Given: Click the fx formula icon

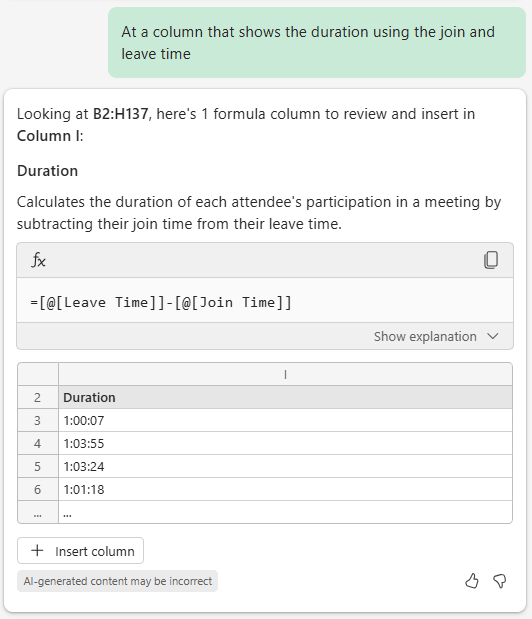Looking at the screenshot, I should 38,260.
